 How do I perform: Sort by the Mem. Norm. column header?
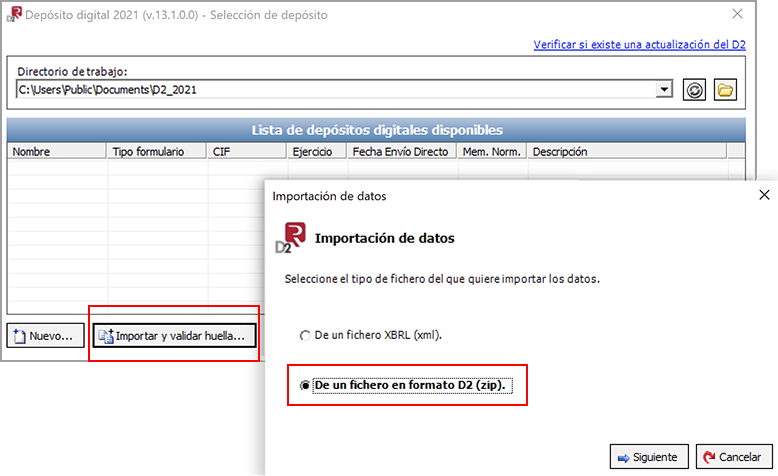tap(492, 151)
